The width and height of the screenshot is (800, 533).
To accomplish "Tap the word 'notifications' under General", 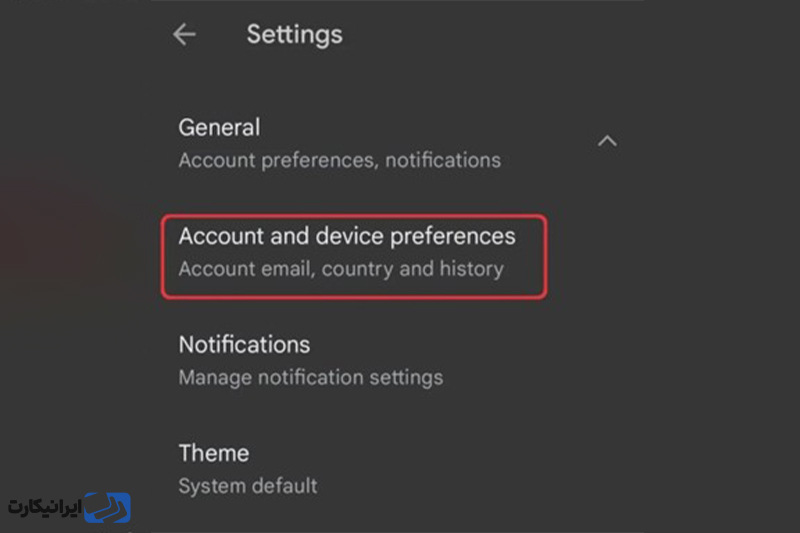I will tap(443, 161).
